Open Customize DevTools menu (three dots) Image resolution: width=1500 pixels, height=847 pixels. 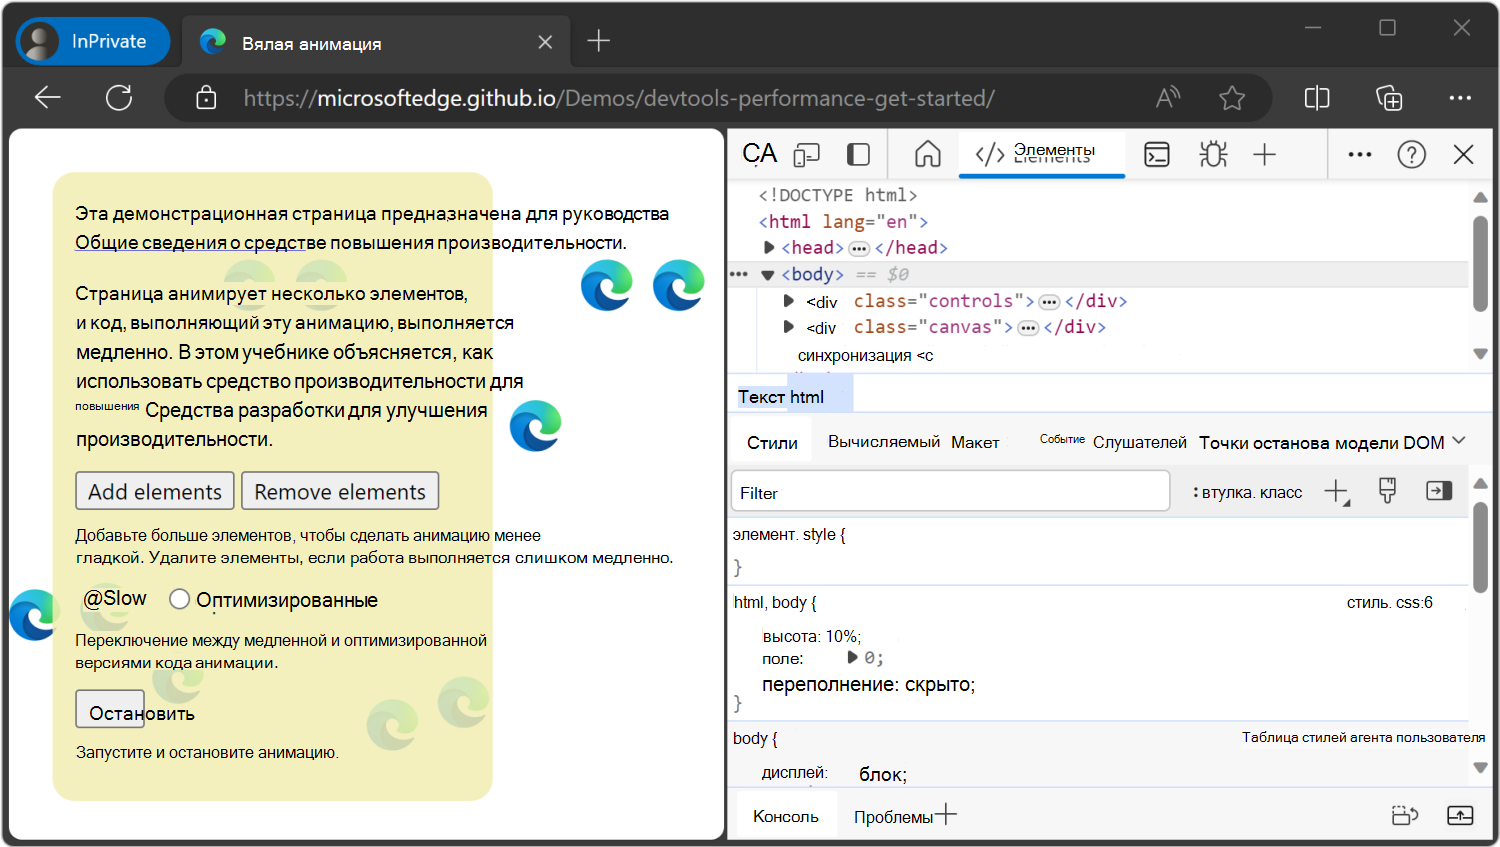[1359, 154]
